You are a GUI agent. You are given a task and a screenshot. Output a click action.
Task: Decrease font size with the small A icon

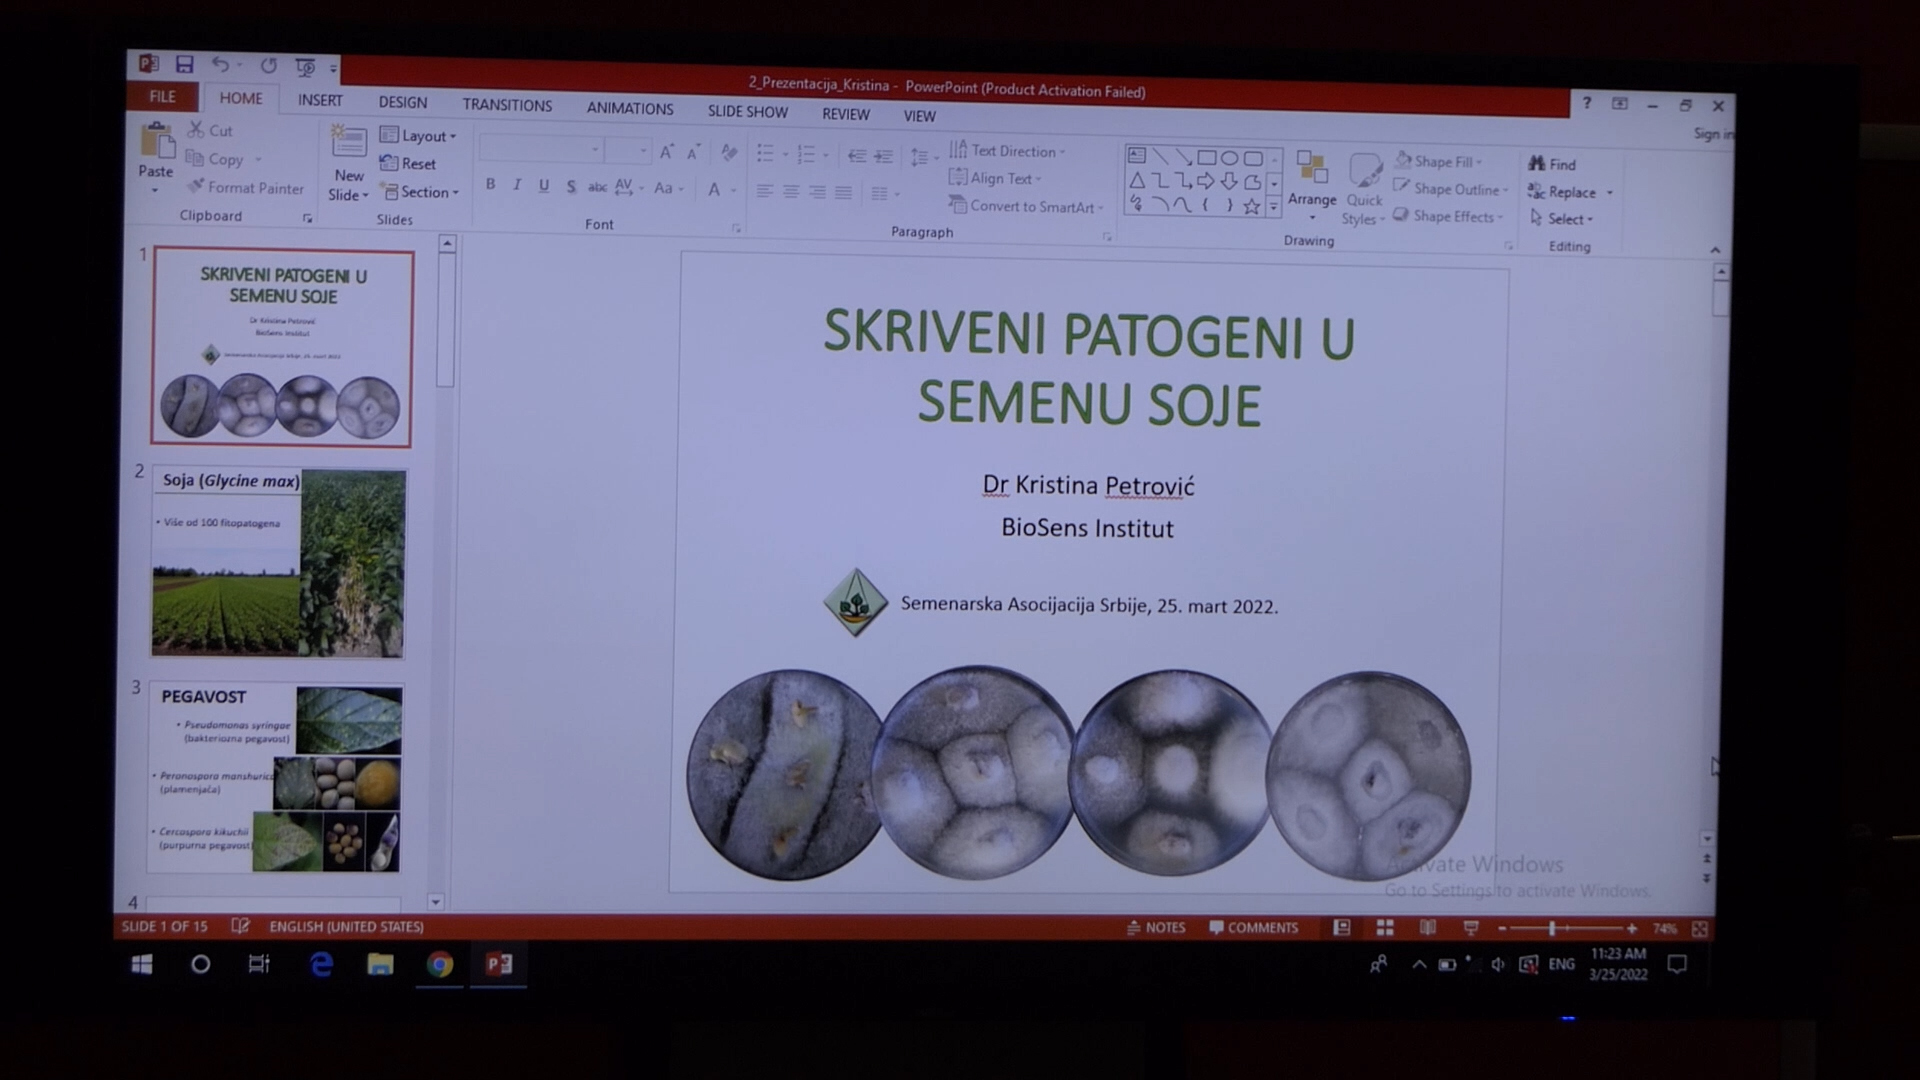pos(693,153)
